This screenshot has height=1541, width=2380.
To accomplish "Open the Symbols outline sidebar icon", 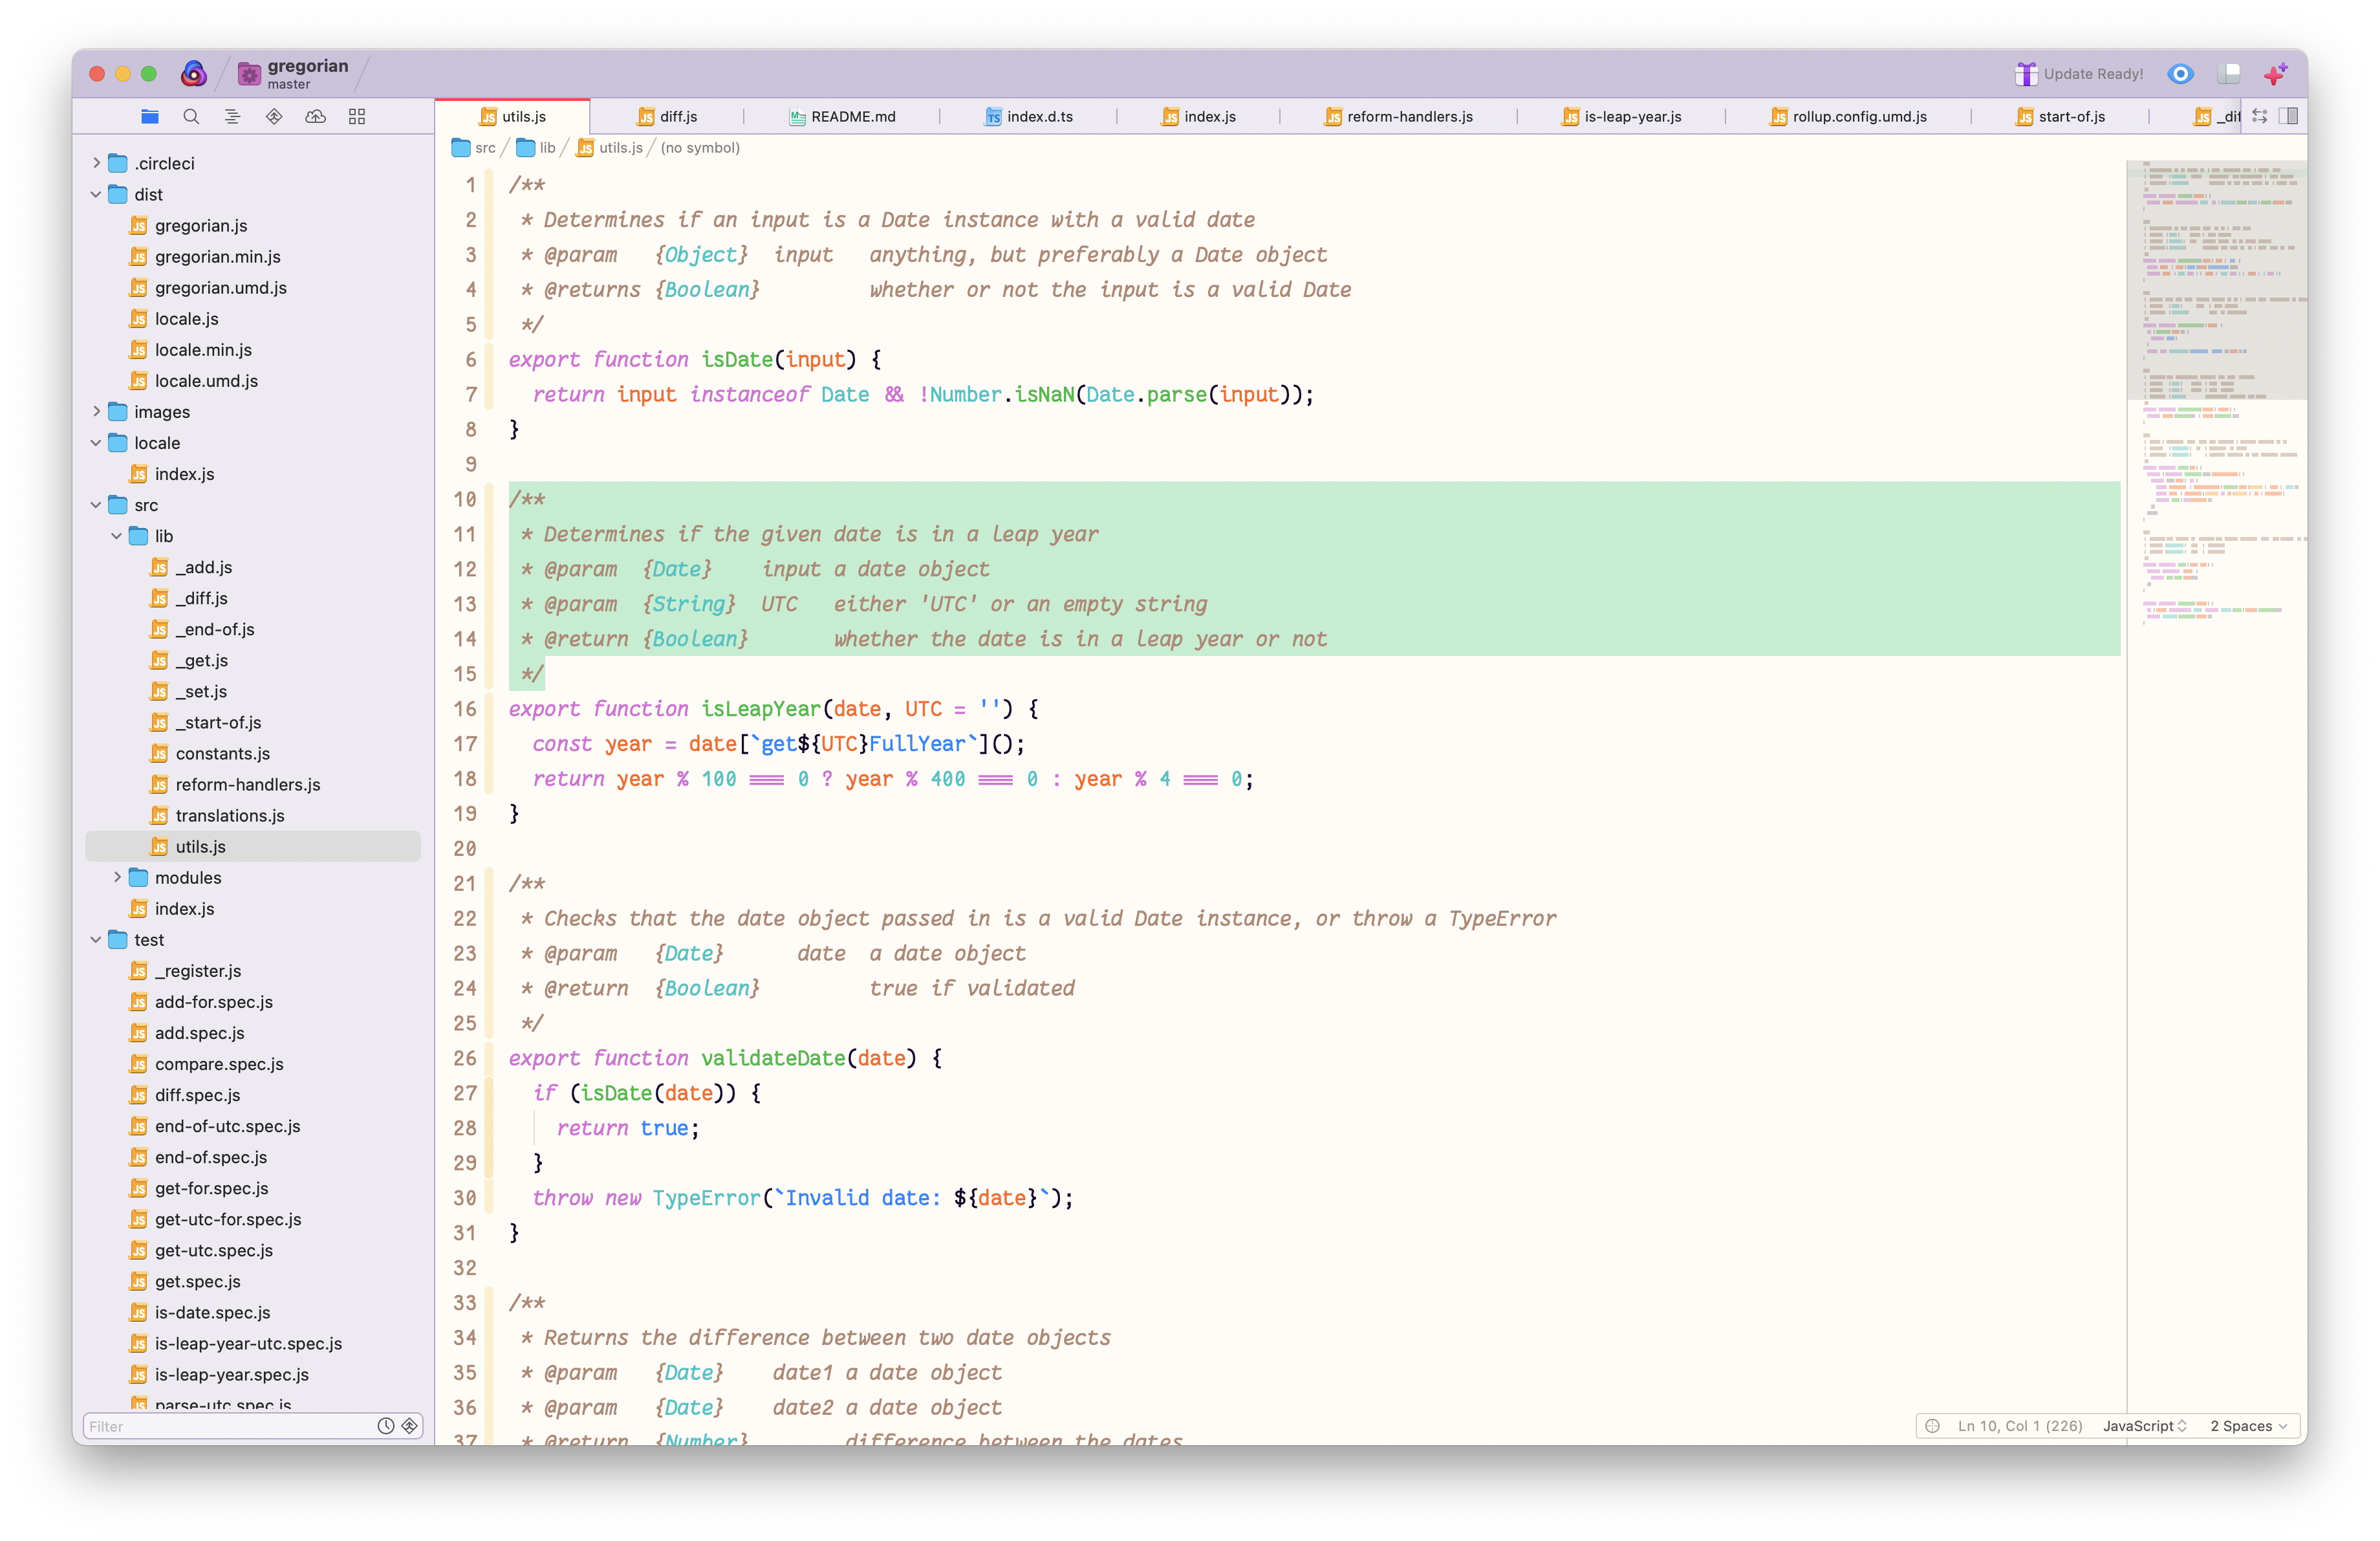I will point(232,117).
